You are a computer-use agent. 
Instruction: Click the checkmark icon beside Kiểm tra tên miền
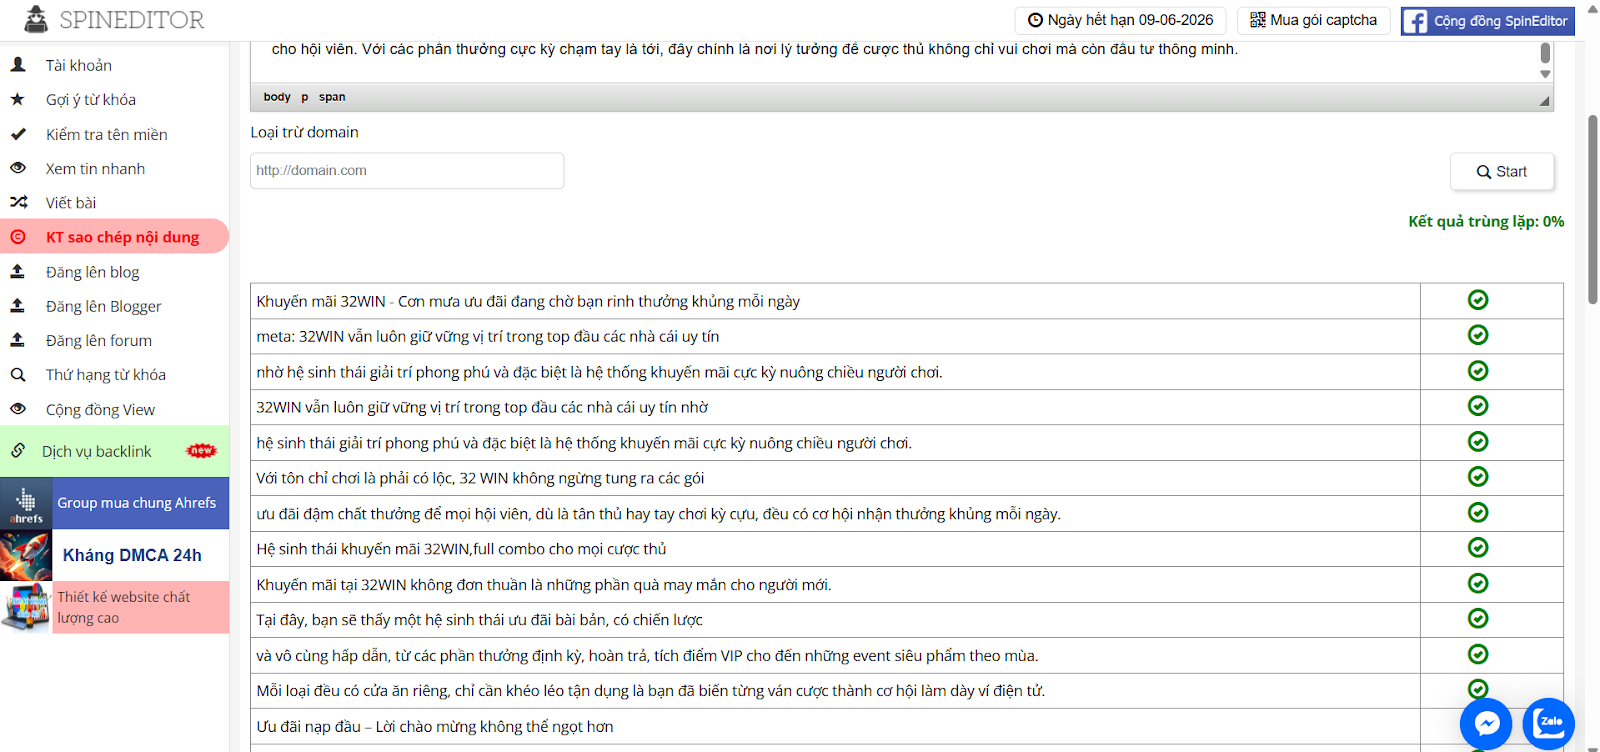18,133
